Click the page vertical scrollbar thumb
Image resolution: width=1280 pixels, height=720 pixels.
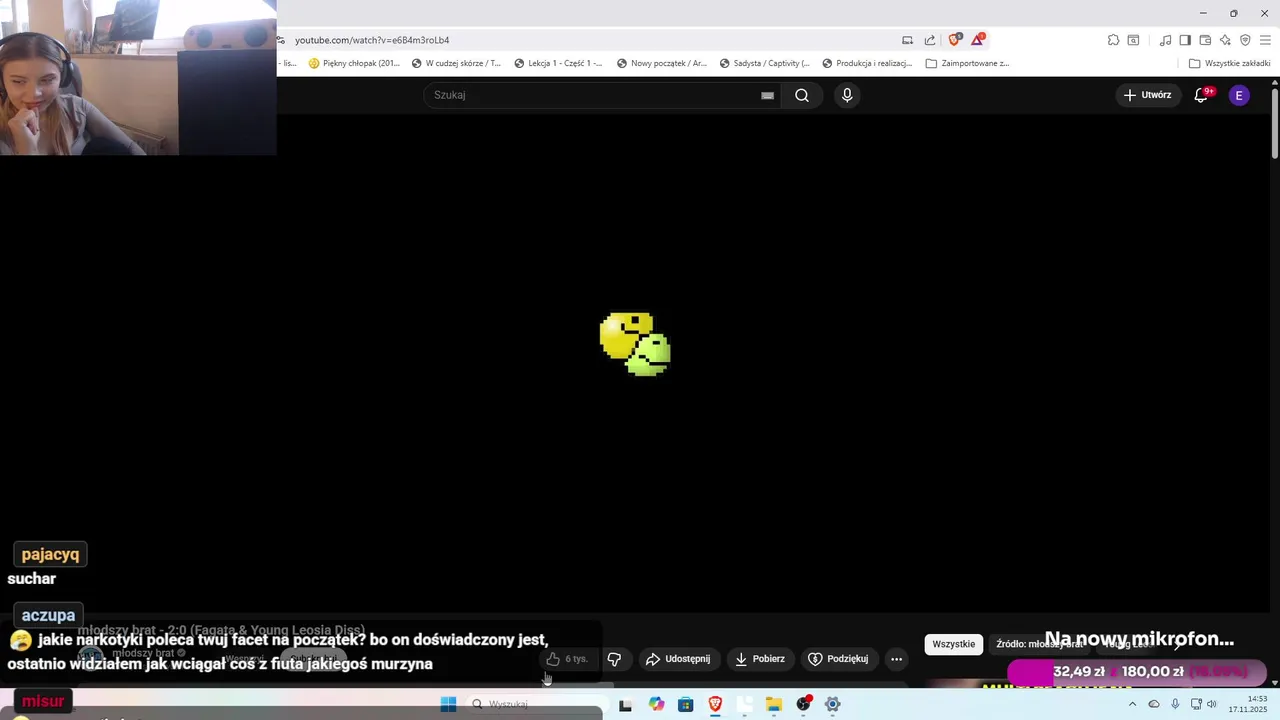click(1275, 123)
